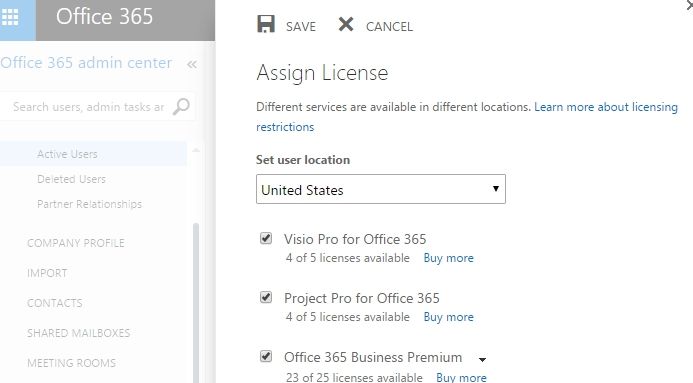Screen dimensions: 693x383
Task: Open COMPANY PROFILE section
Action: coord(76,243)
